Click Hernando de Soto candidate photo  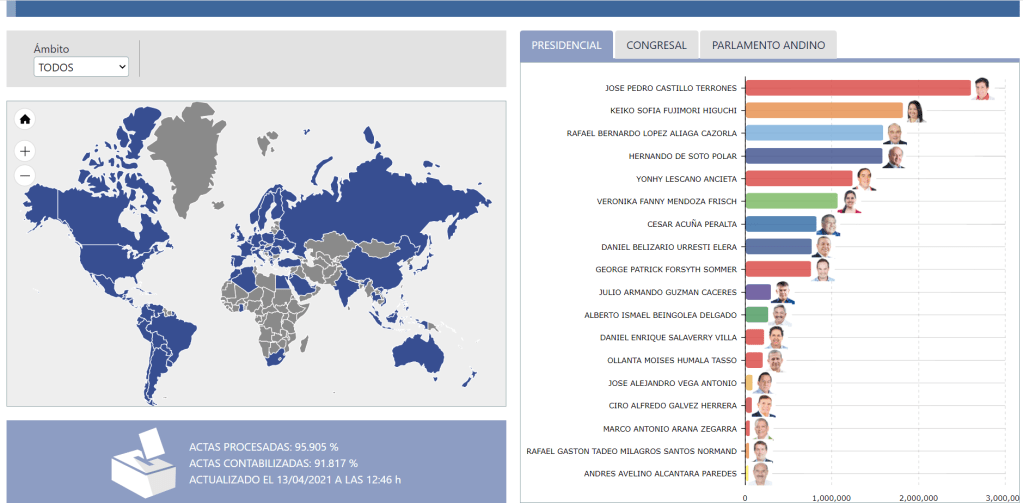pyautogui.click(x=894, y=157)
